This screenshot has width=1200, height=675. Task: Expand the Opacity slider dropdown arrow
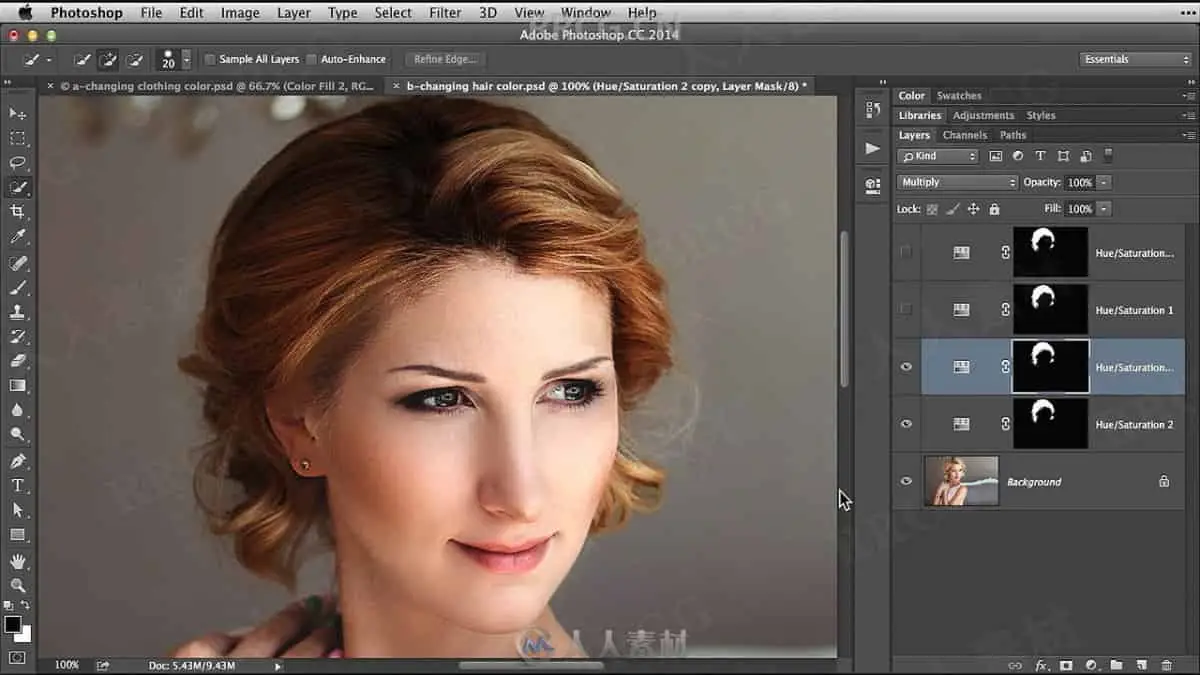tap(1104, 183)
